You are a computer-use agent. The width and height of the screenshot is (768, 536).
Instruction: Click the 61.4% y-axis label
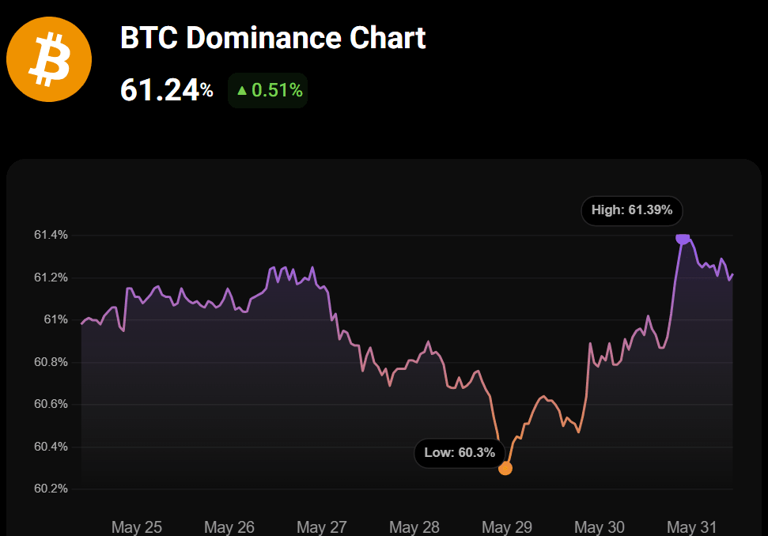(50, 235)
